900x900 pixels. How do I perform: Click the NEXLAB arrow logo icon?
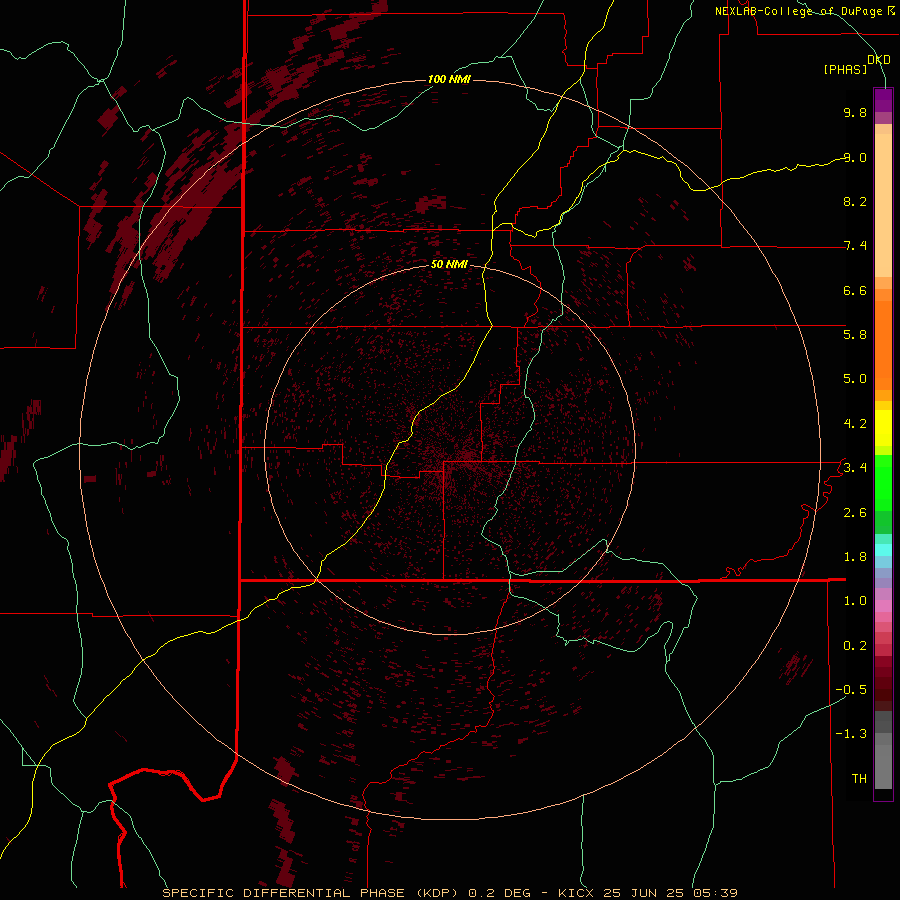pyautogui.click(x=891, y=10)
